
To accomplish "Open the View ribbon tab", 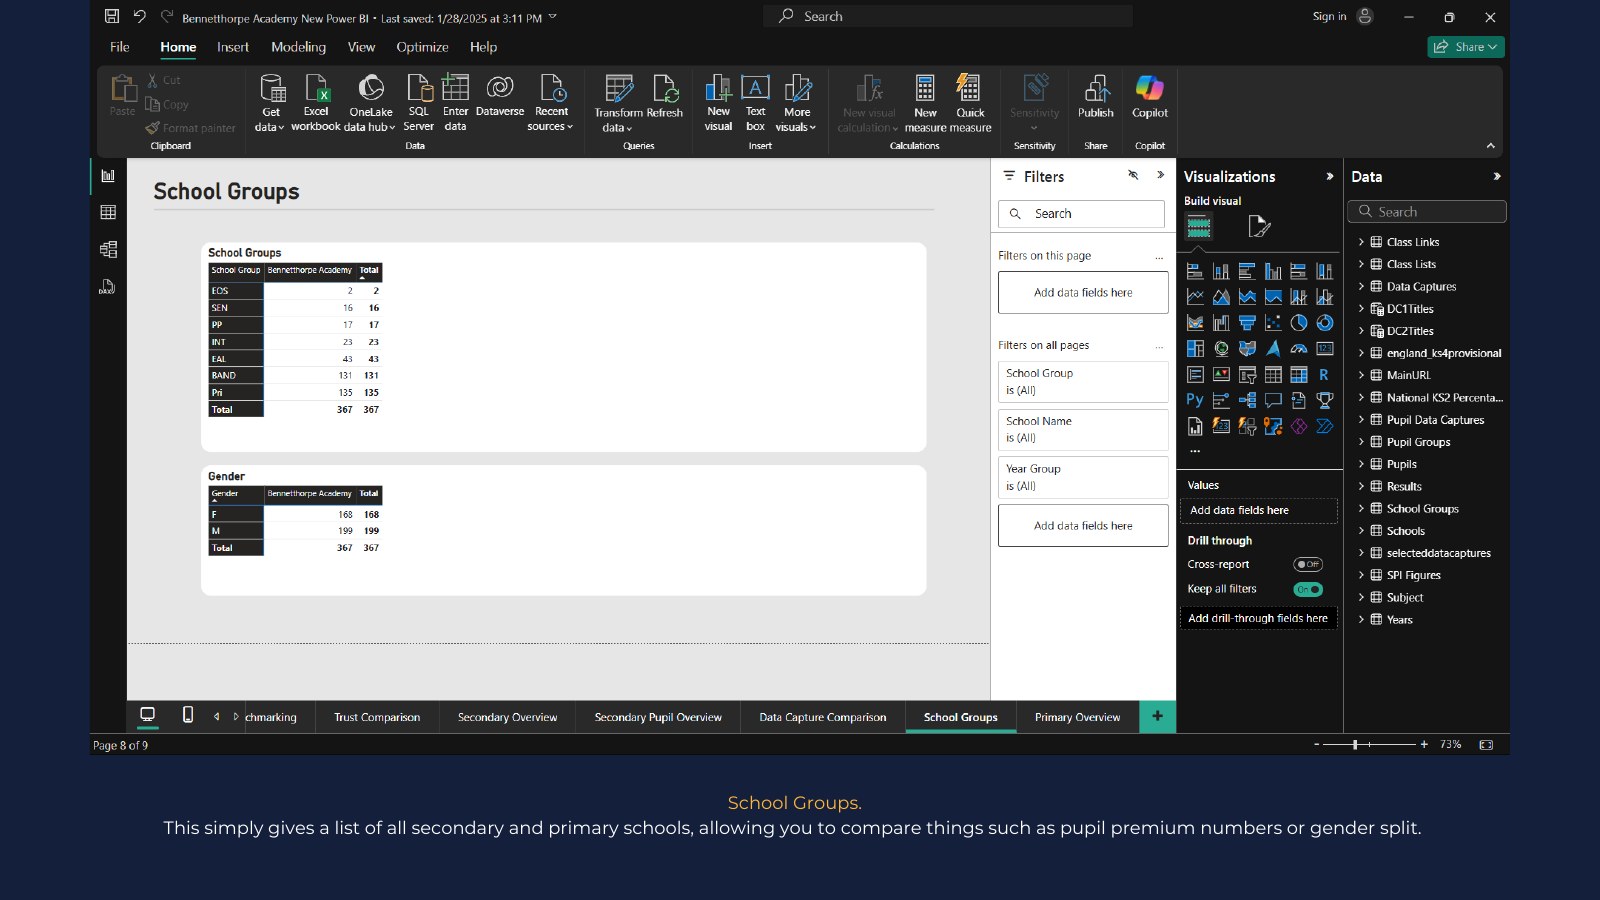I will tap(361, 47).
